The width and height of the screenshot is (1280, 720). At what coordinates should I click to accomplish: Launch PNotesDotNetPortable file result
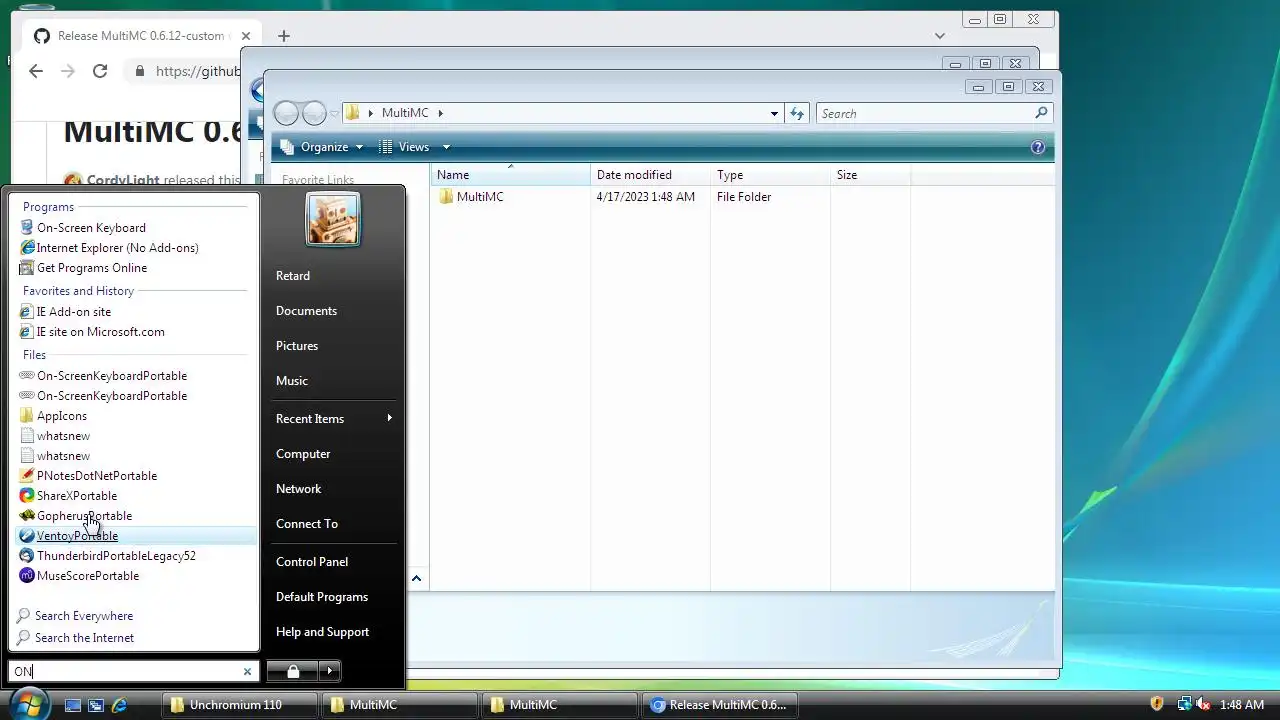click(x=88, y=476)
